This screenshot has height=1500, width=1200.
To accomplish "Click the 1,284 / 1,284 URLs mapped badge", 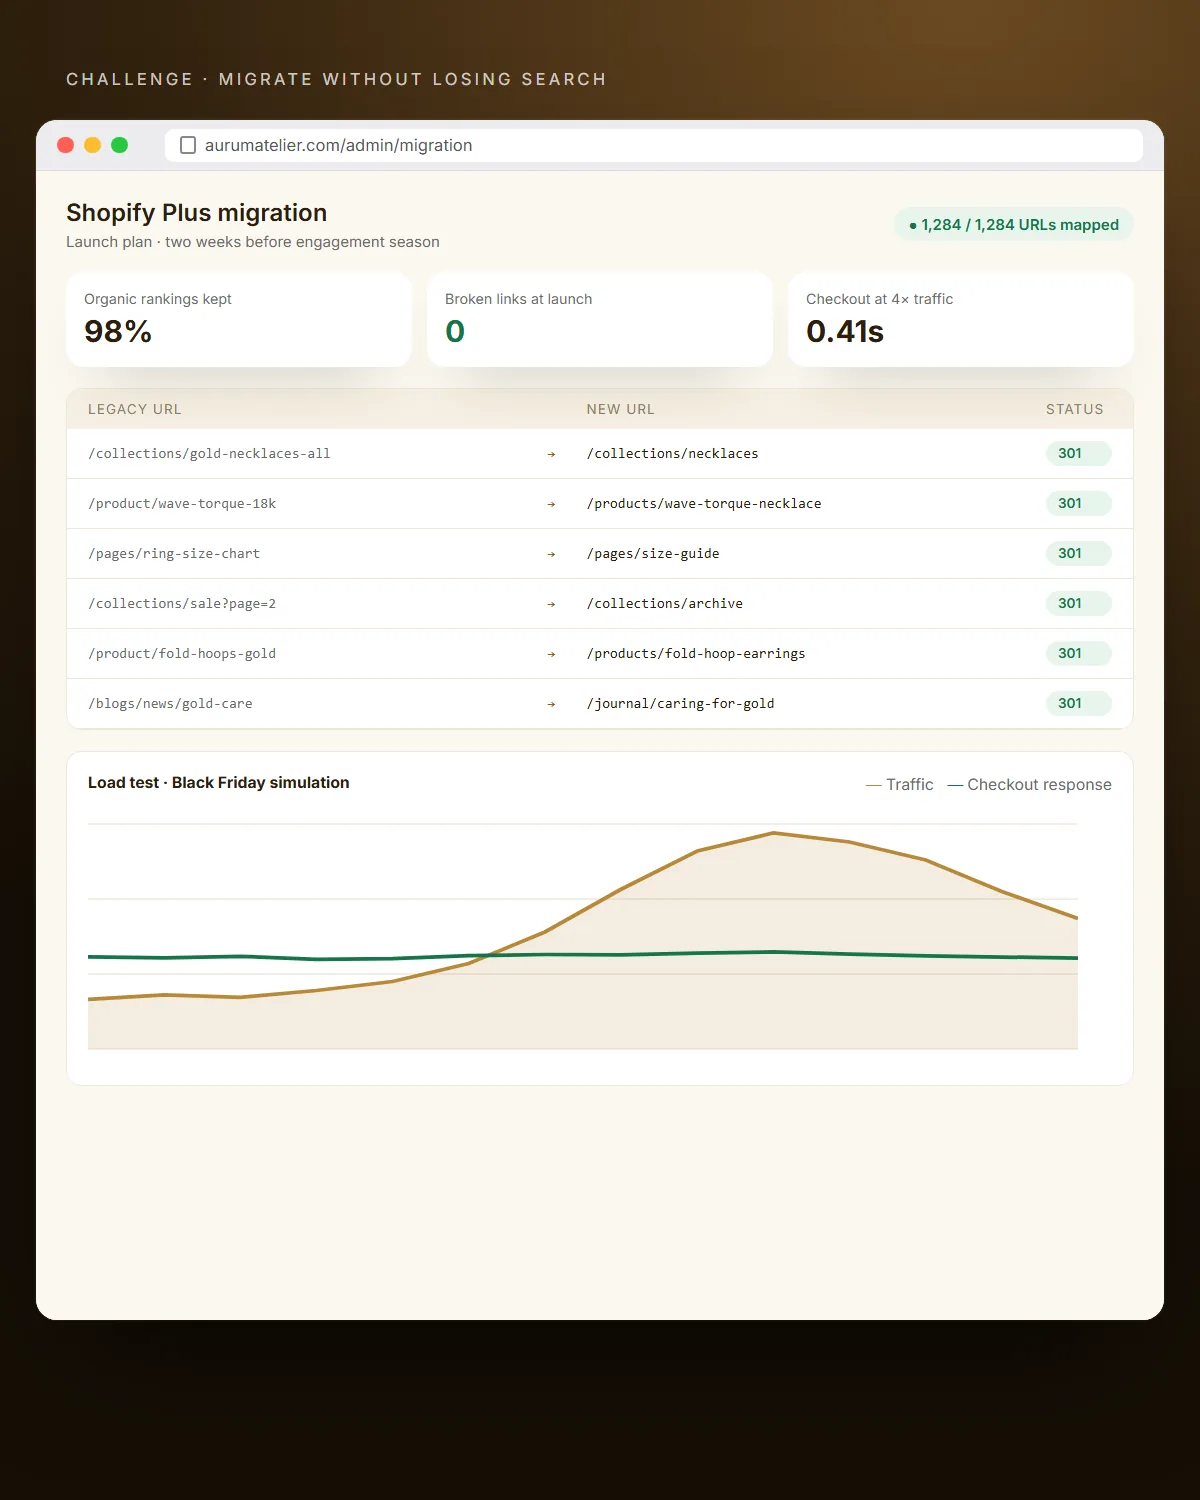I will point(1014,225).
